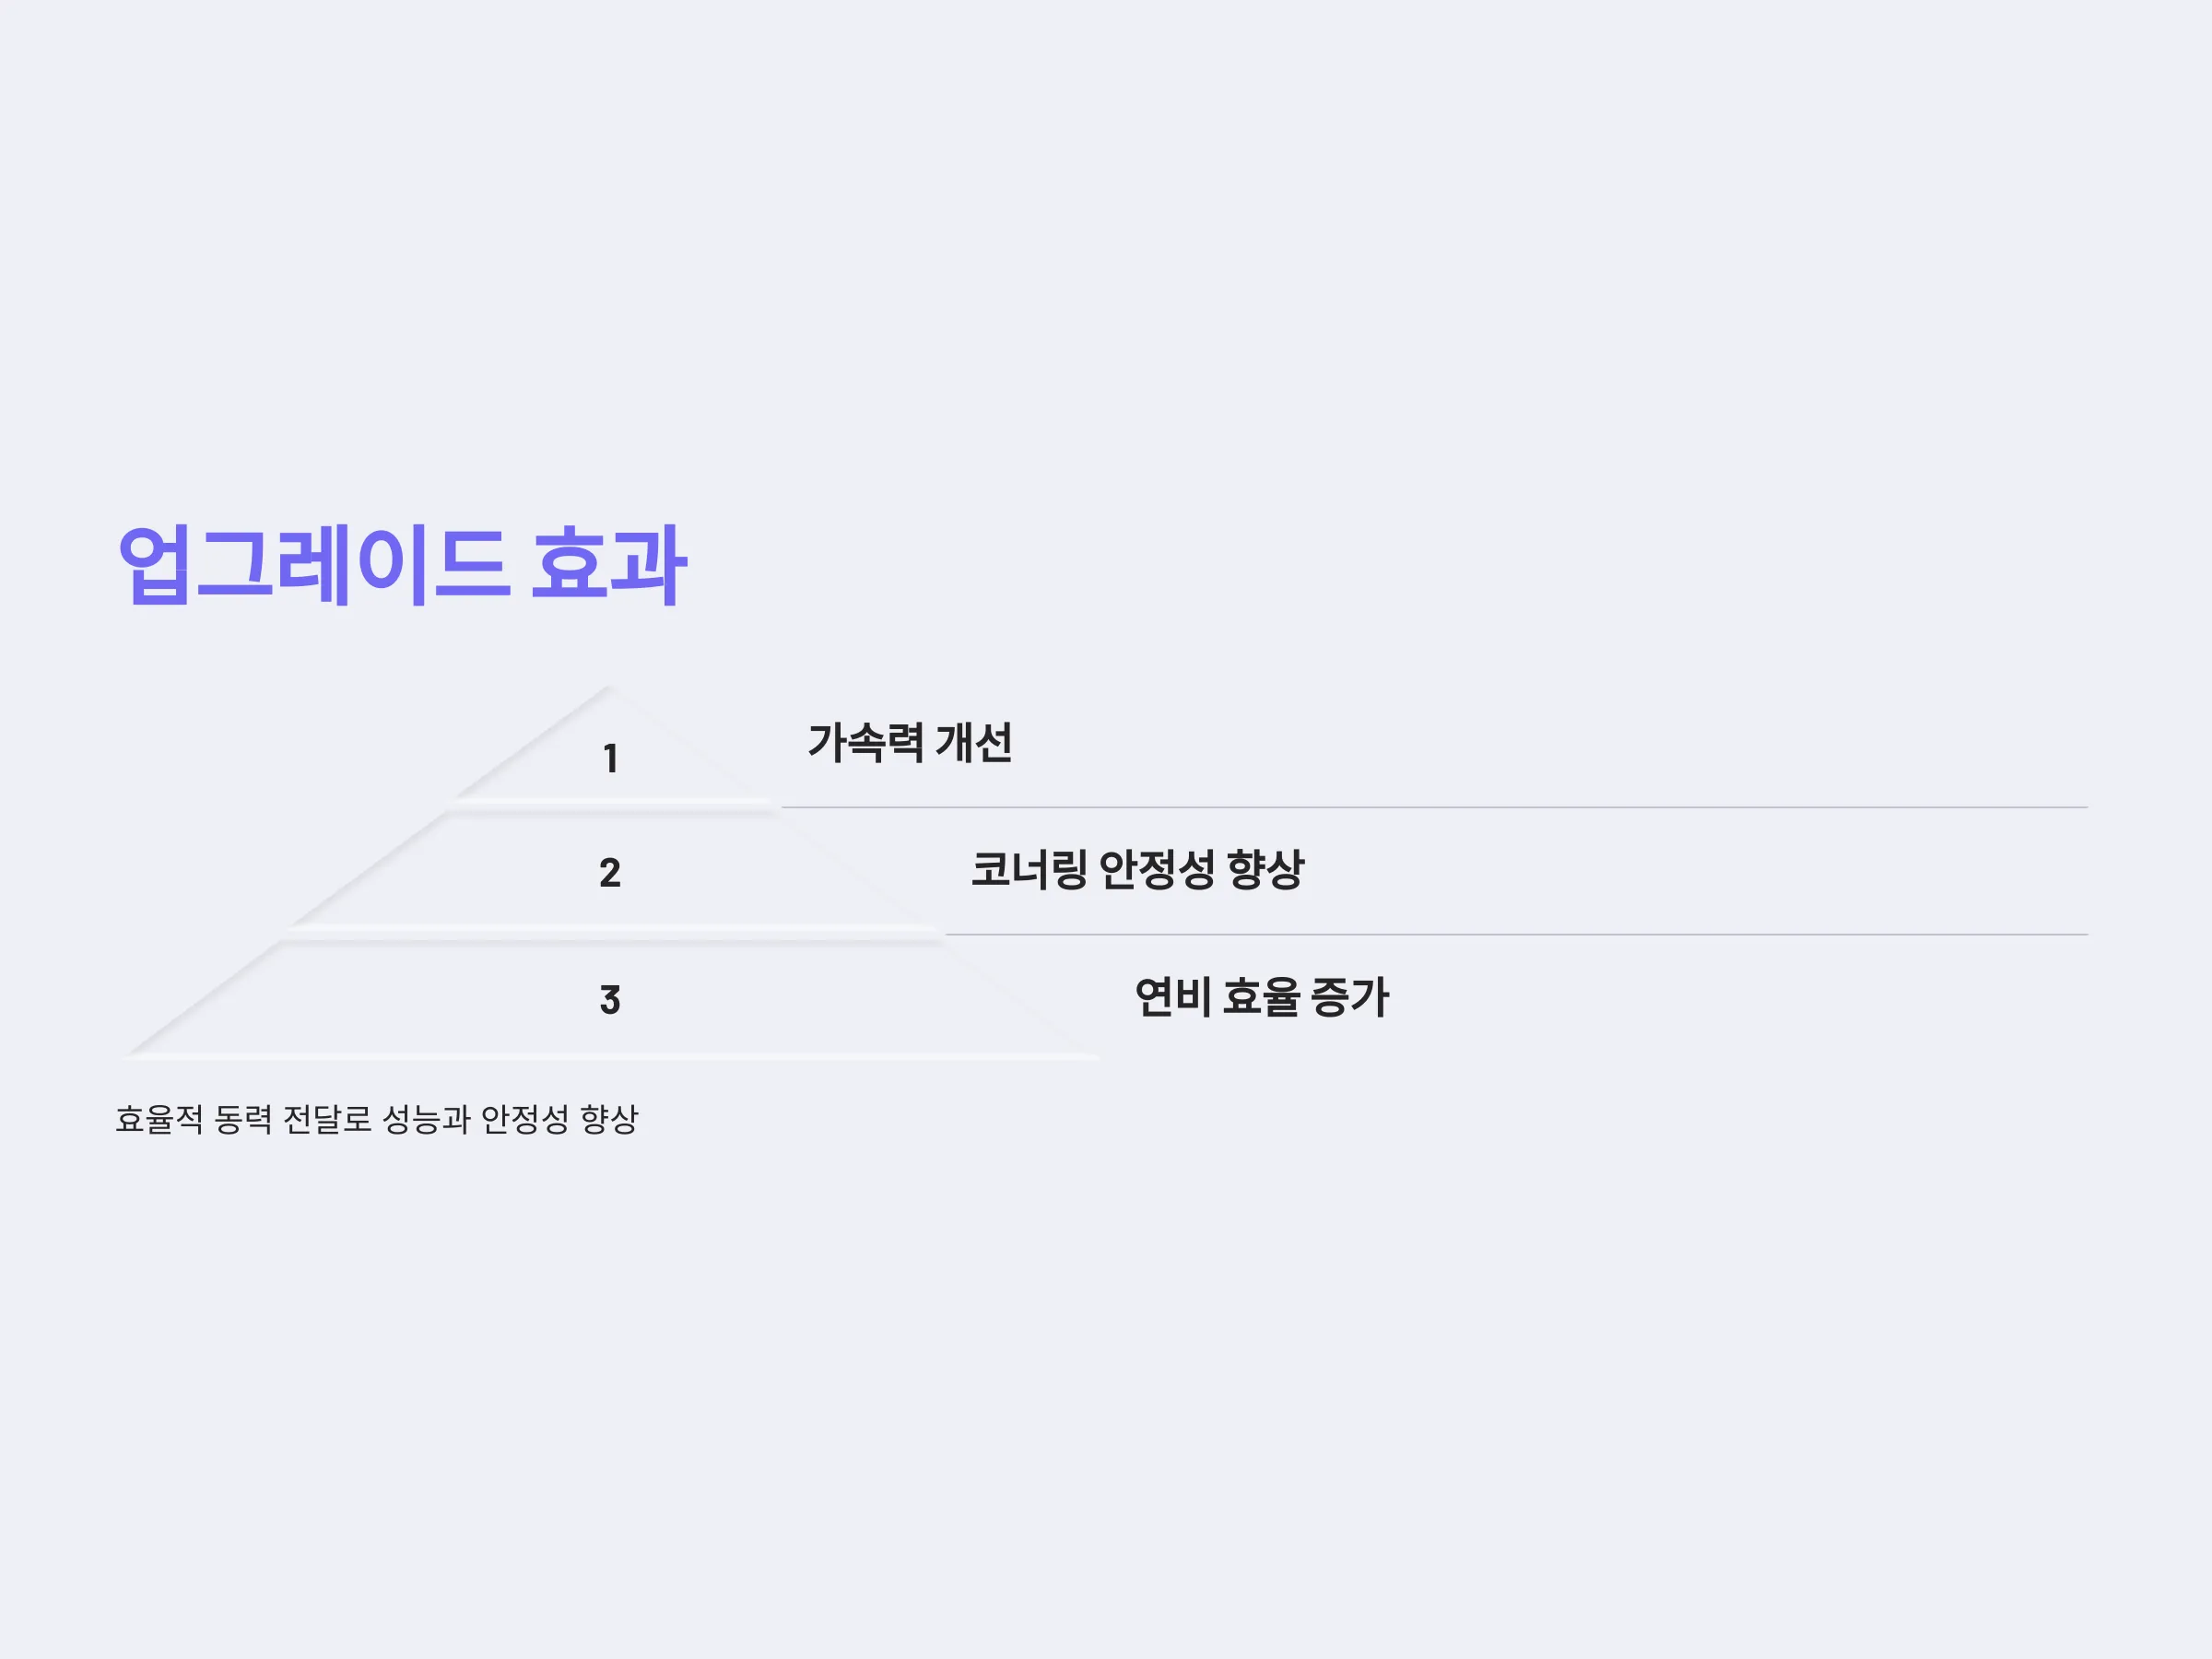Select the 코너링 안정성 향상 label
The height and width of the screenshot is (1659, 2212).
tap(1138, 870)
